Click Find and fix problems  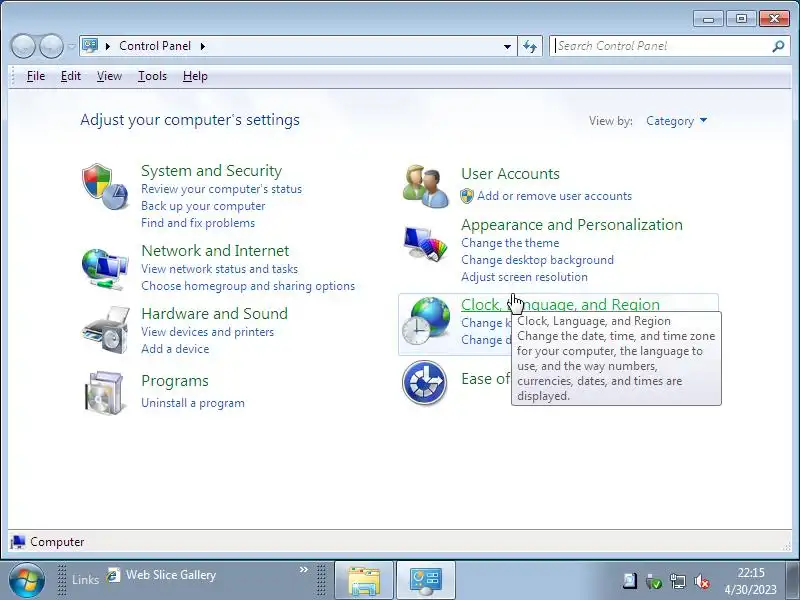coord(198,223)
